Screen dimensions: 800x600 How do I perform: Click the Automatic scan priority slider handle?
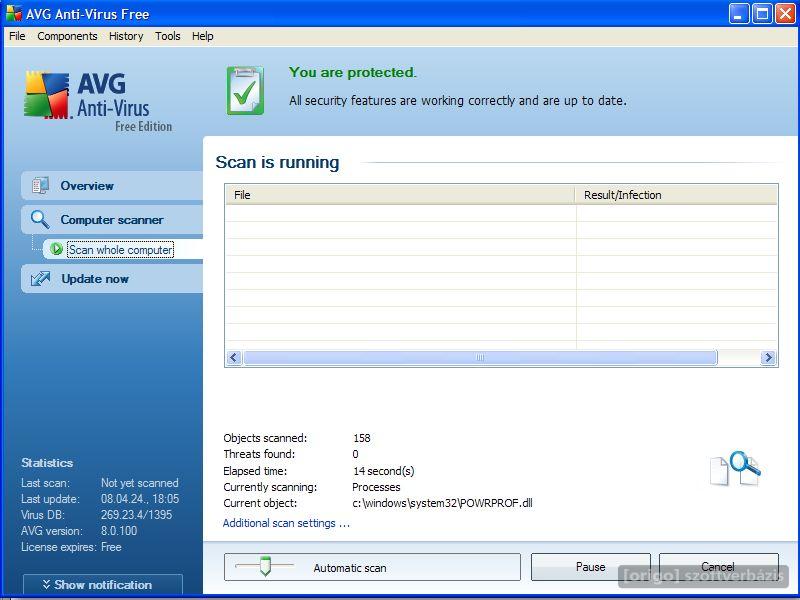click(265, 566)
